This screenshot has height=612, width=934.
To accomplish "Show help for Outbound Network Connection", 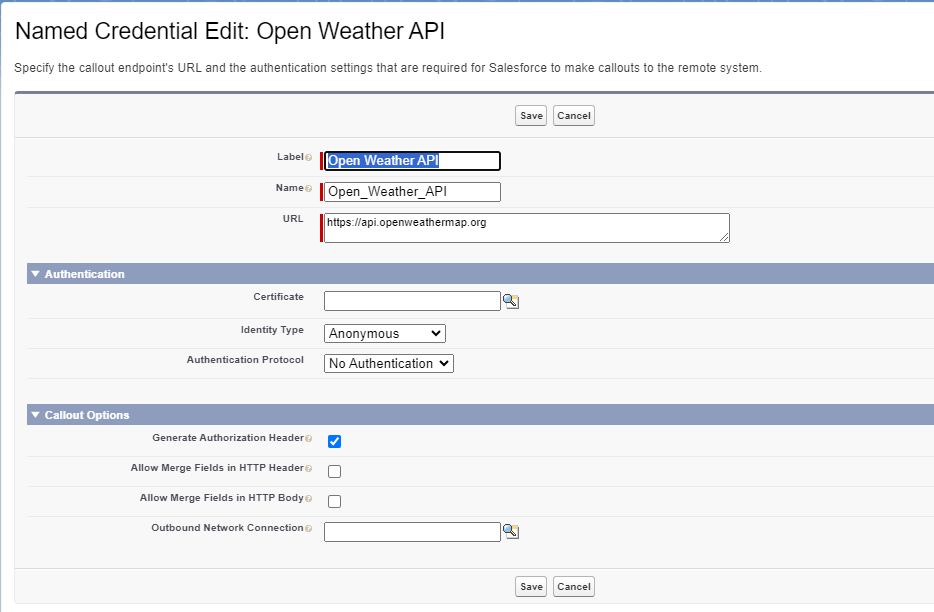I will 309,529.
